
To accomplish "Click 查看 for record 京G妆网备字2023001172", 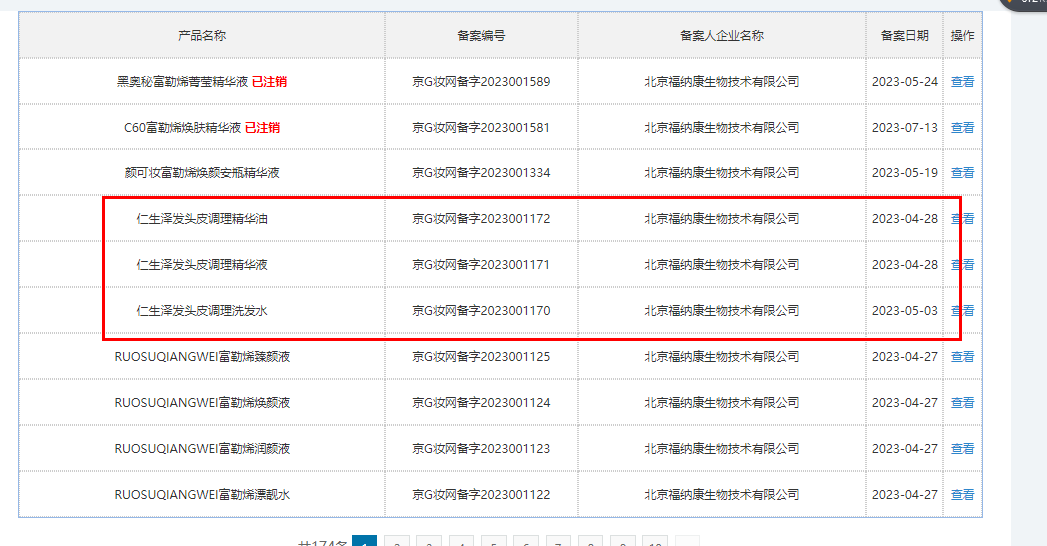I will (963, 219).
